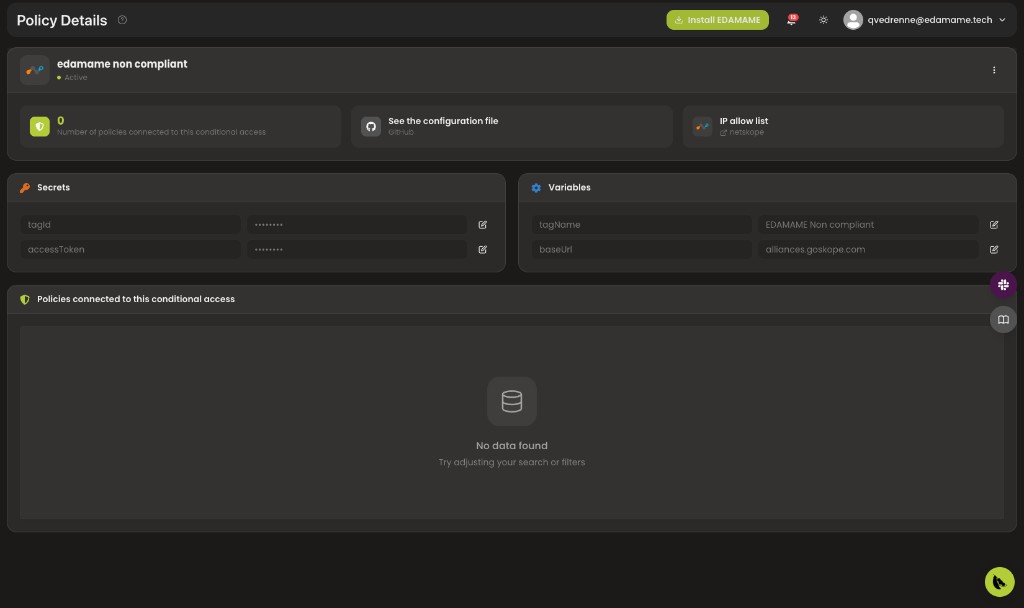Viewport: 1024px width, 608px height.
Task: Open the notifications bell
Action: tap(792, 20)
